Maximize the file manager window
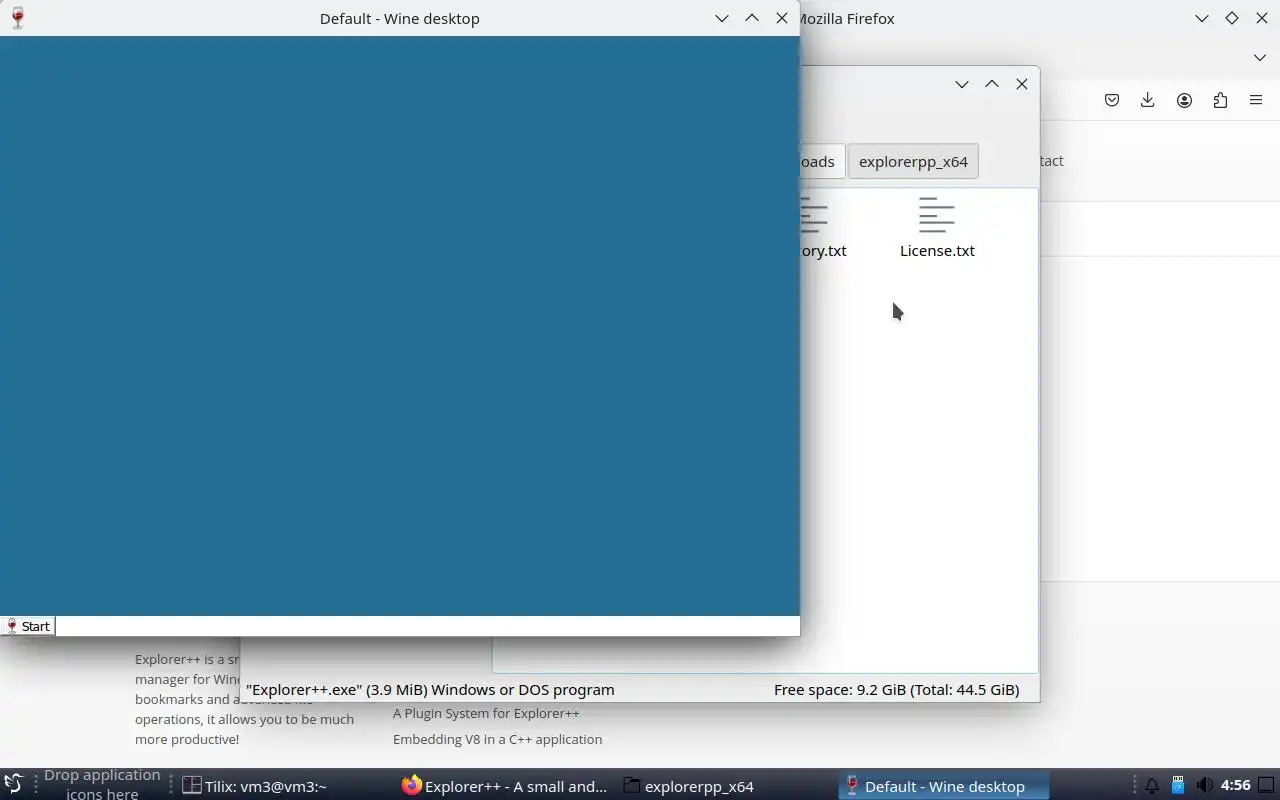This screenshot has width=1280, height=800. pos(992,84)
